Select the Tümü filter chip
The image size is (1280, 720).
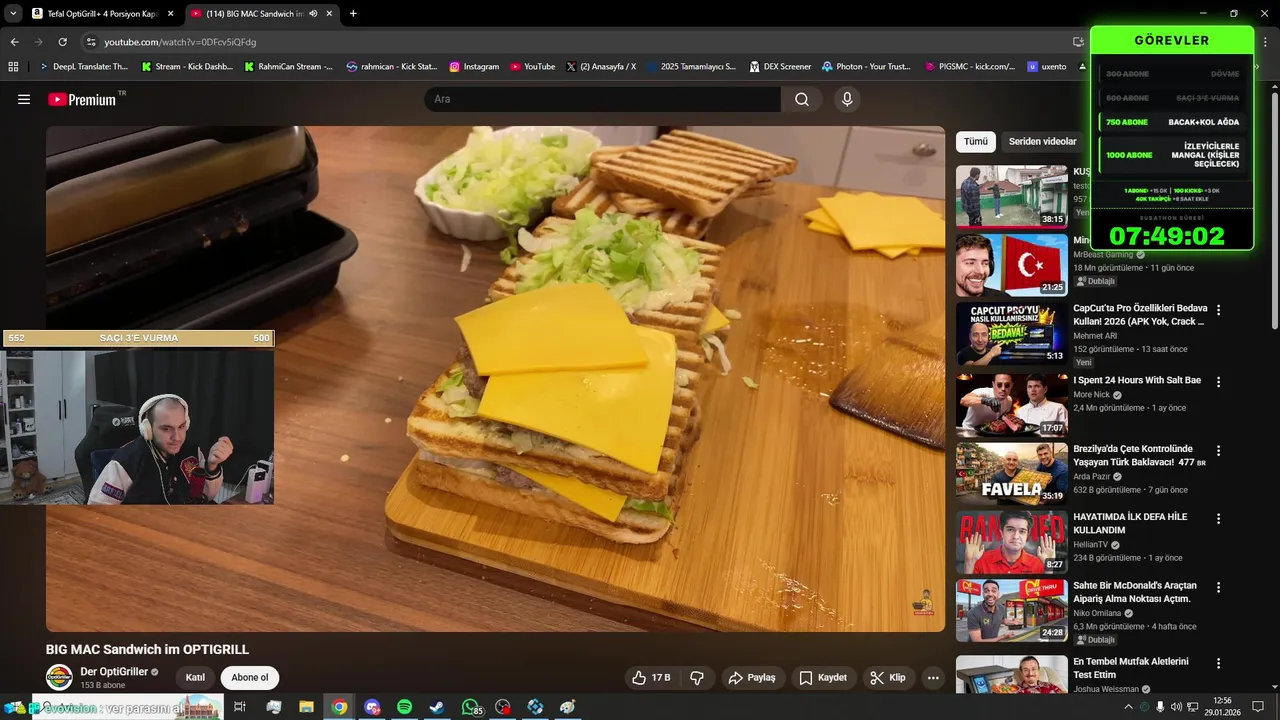tap(975, 142)
